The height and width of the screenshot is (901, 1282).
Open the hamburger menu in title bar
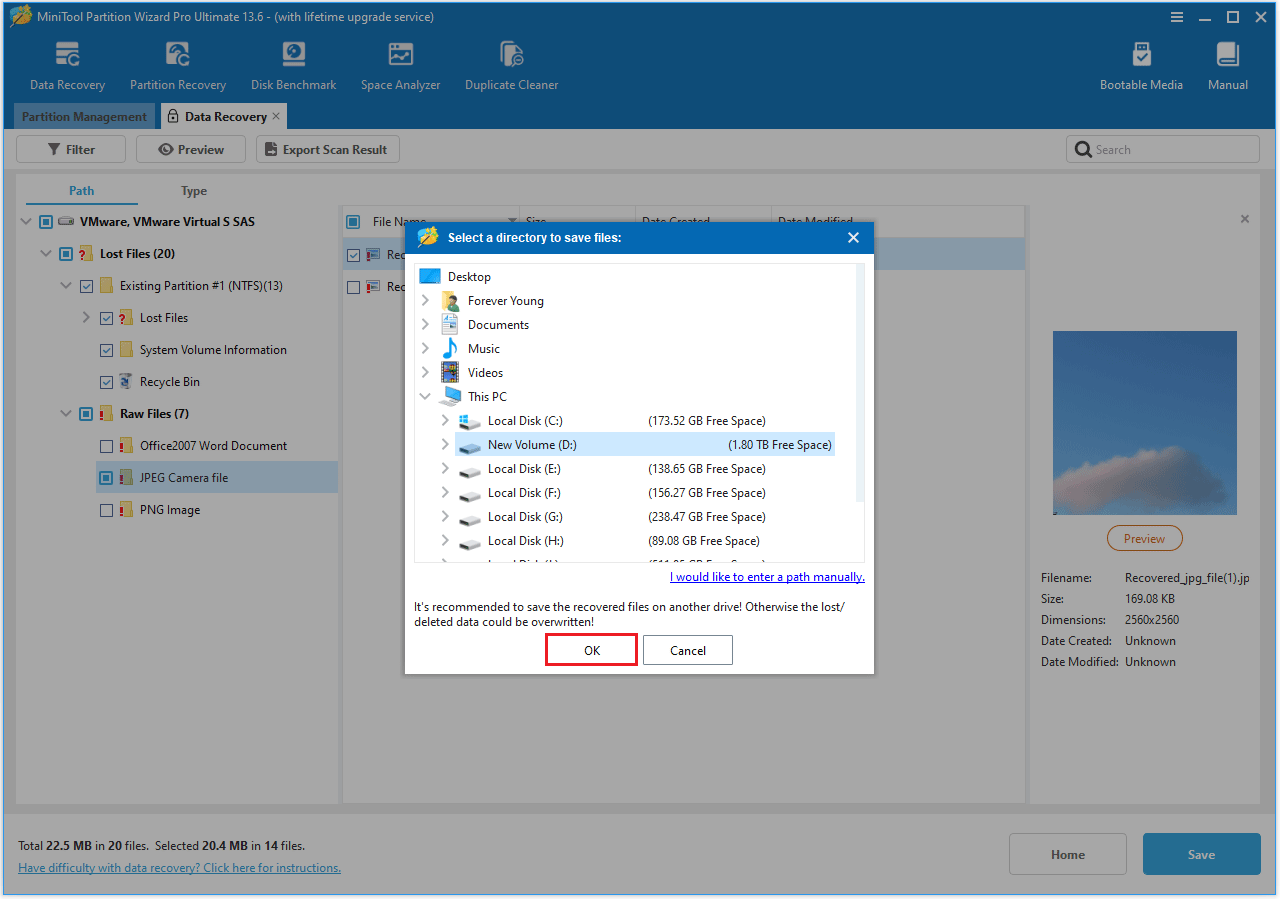[x=1177, y=16]
